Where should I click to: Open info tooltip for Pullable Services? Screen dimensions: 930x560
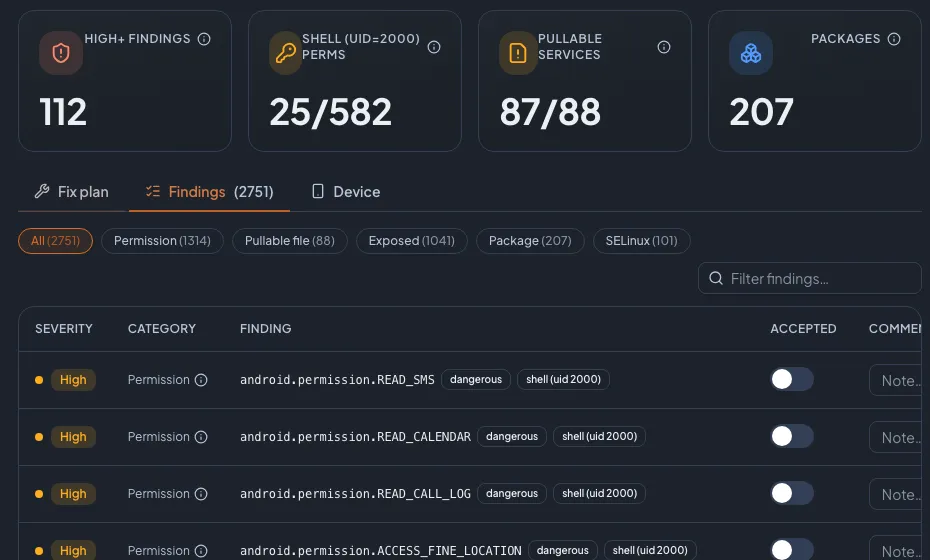coord(664,47)
